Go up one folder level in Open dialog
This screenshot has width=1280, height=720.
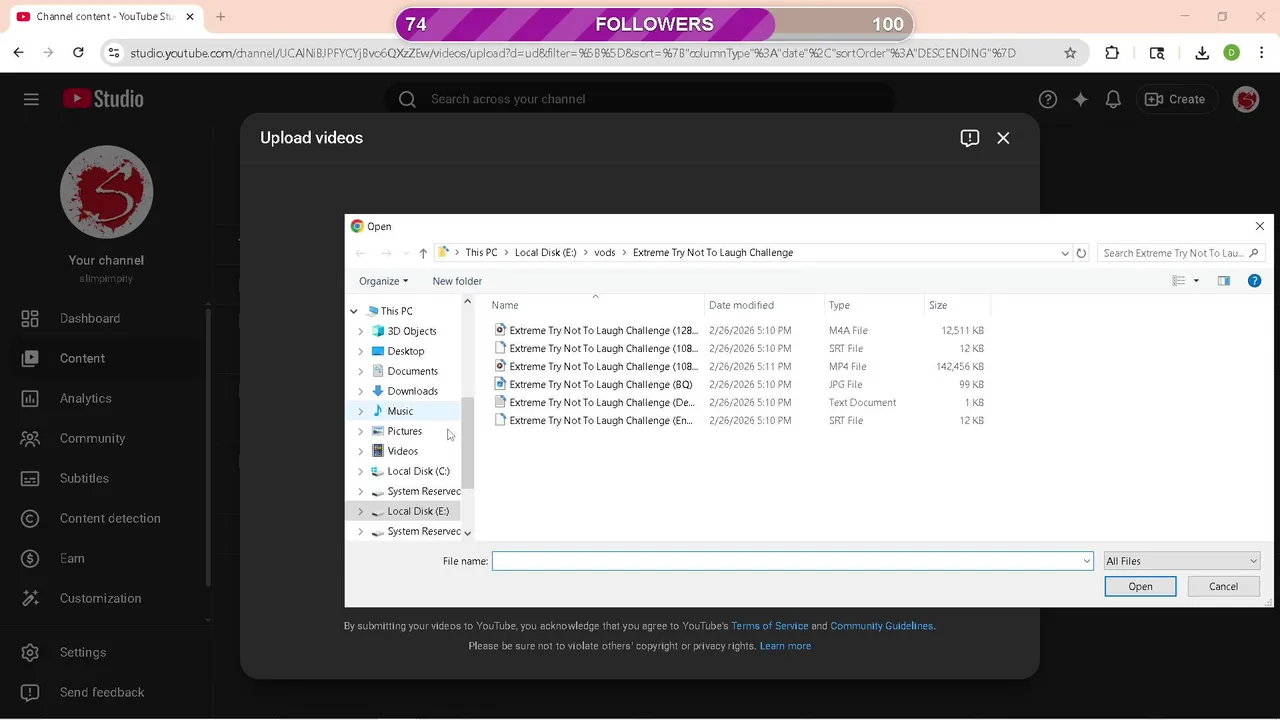coord(423,253)
